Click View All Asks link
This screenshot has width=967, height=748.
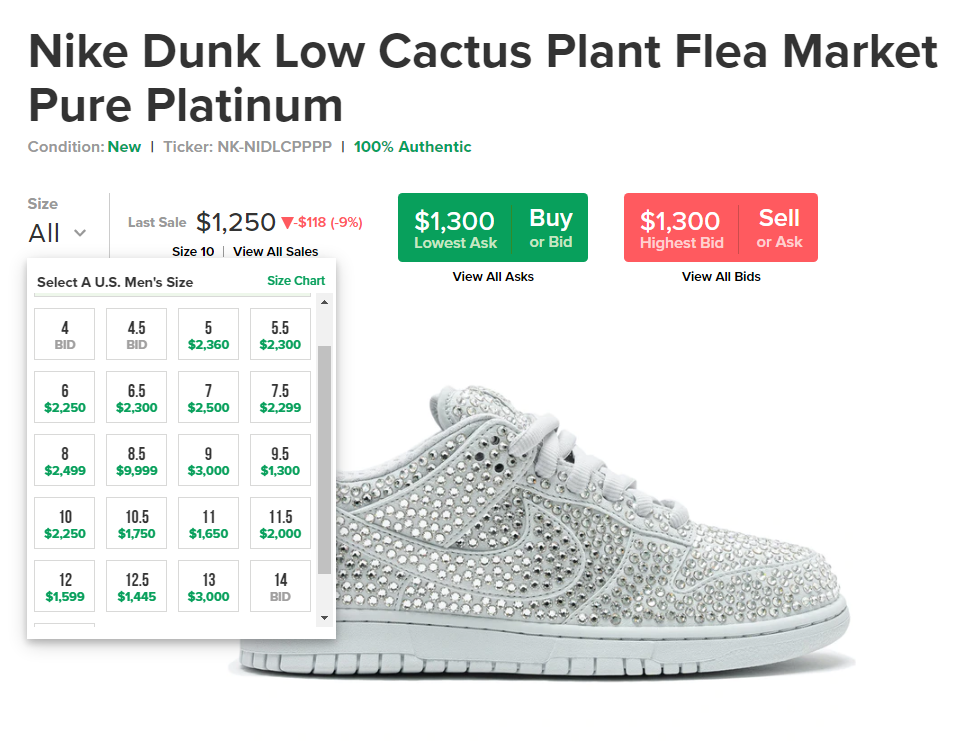493,277
